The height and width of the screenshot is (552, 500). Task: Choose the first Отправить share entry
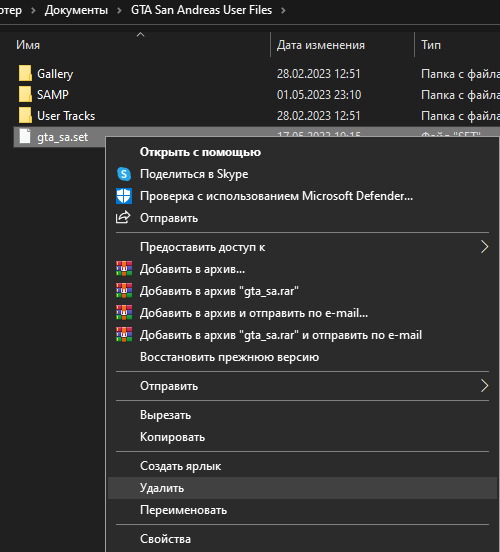point(302,218)
